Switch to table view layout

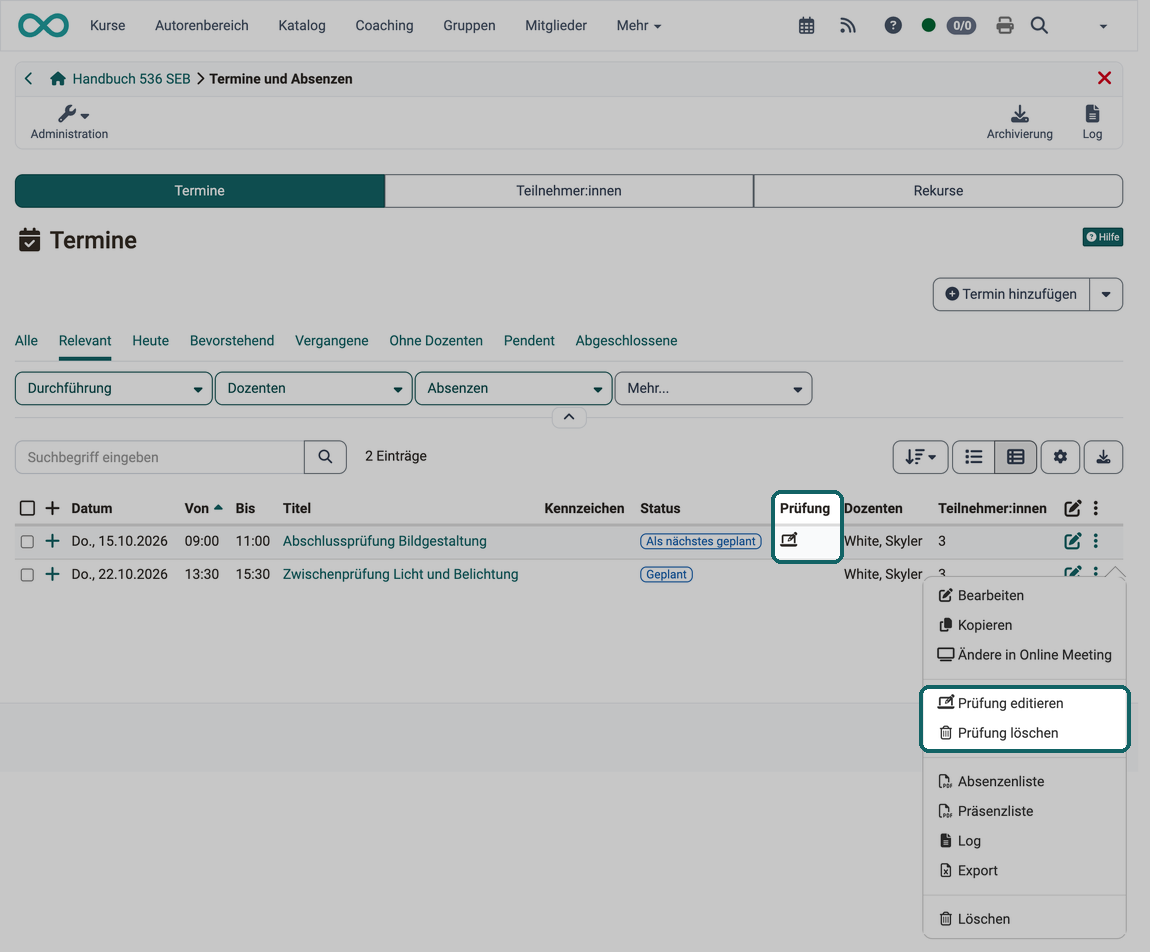(x=1015, y=457)
